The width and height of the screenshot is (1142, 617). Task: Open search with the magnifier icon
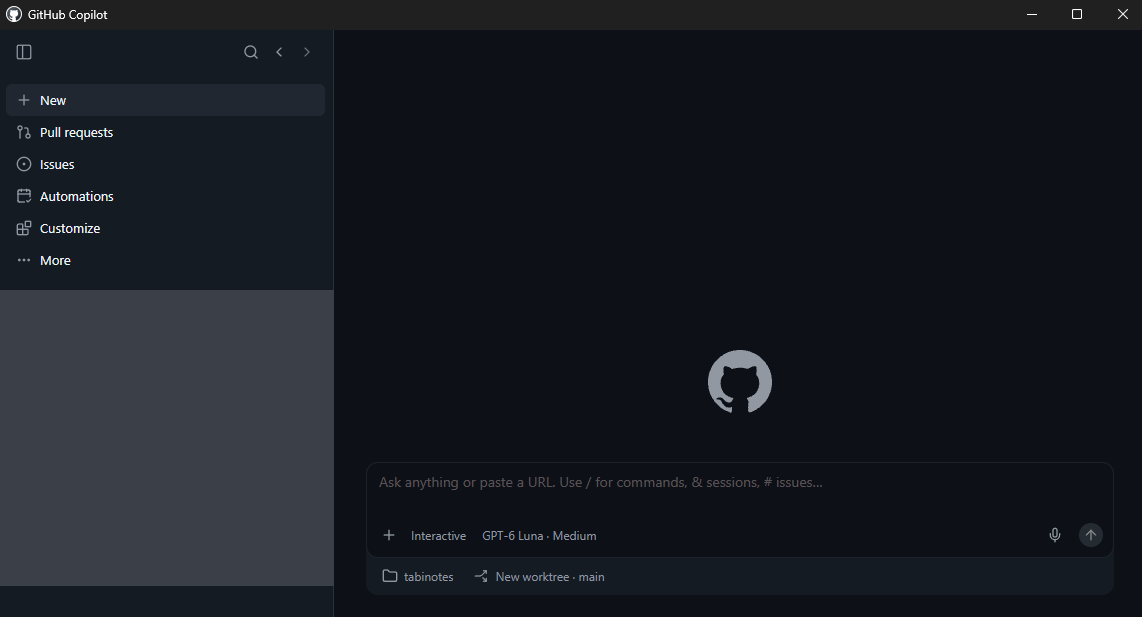click(x=251, y=52)
